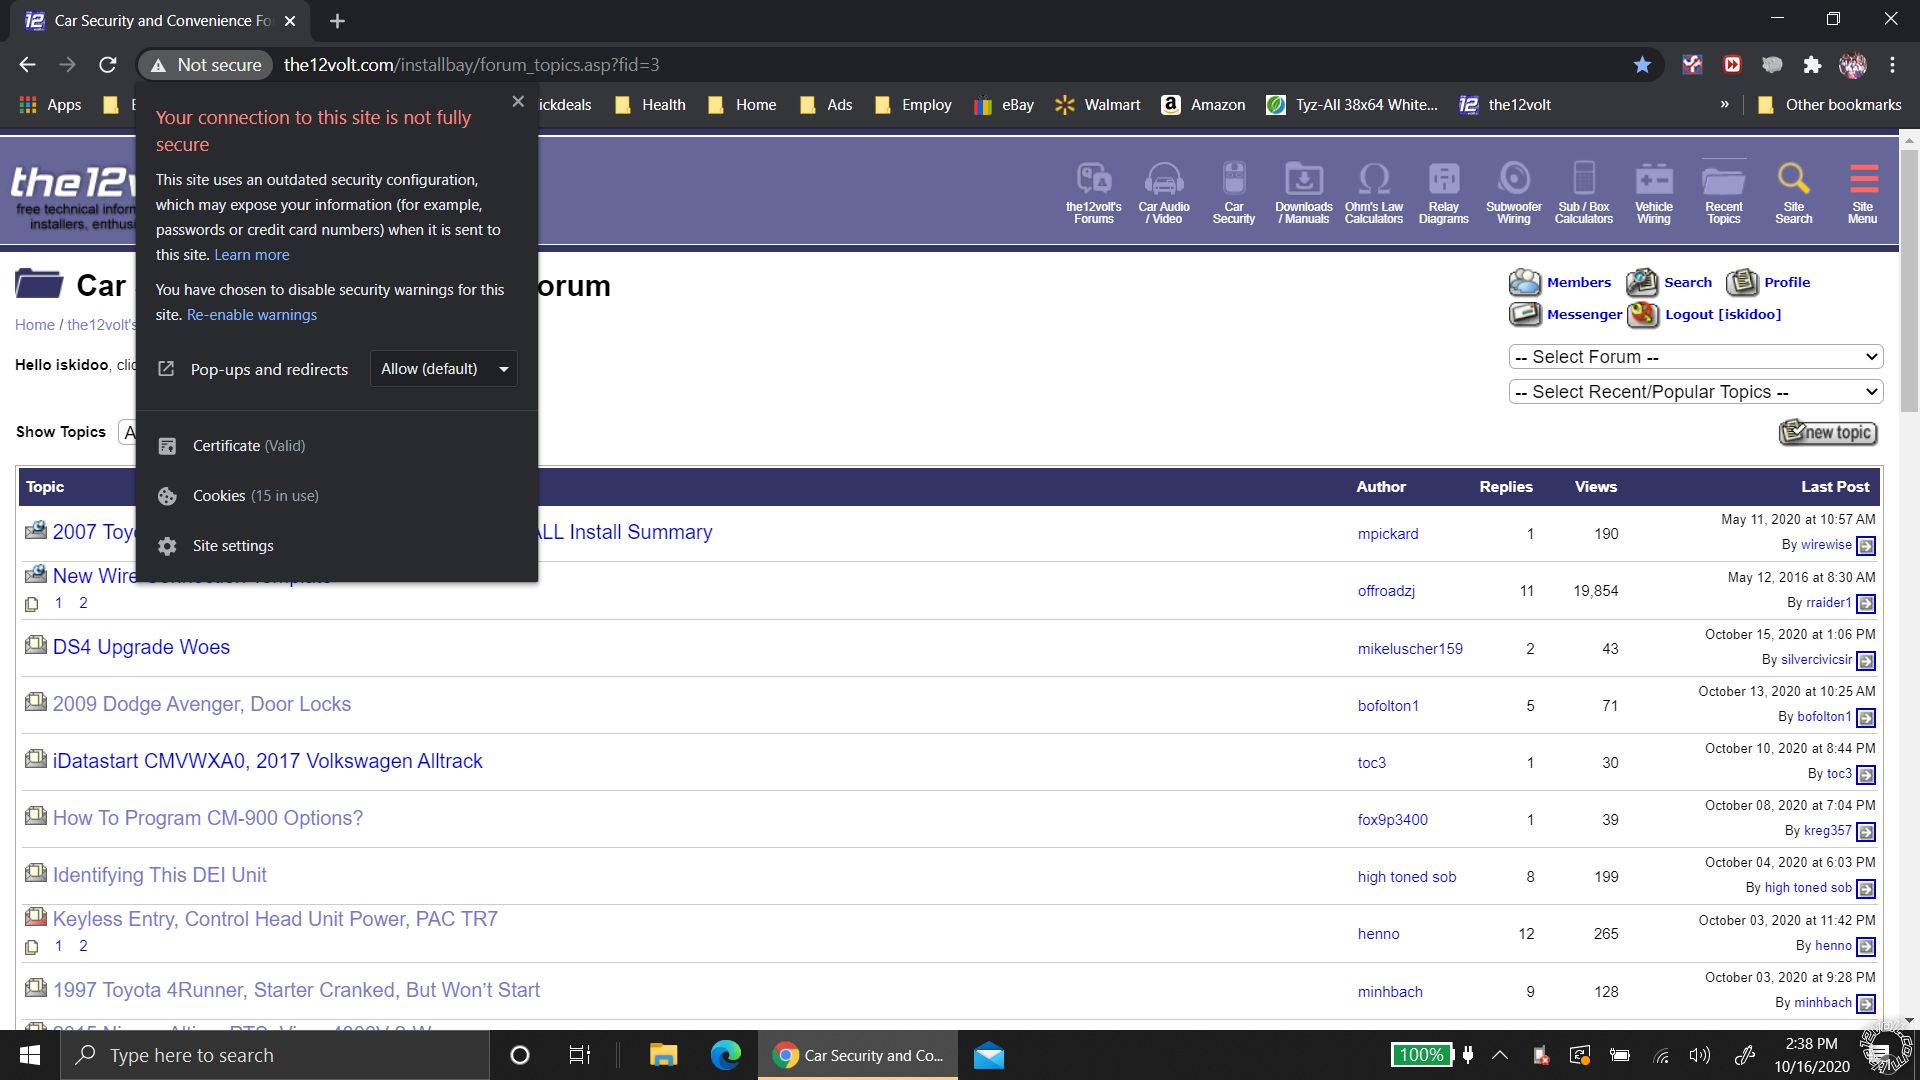Click the Site settings menu item

(x=233, y=545)
